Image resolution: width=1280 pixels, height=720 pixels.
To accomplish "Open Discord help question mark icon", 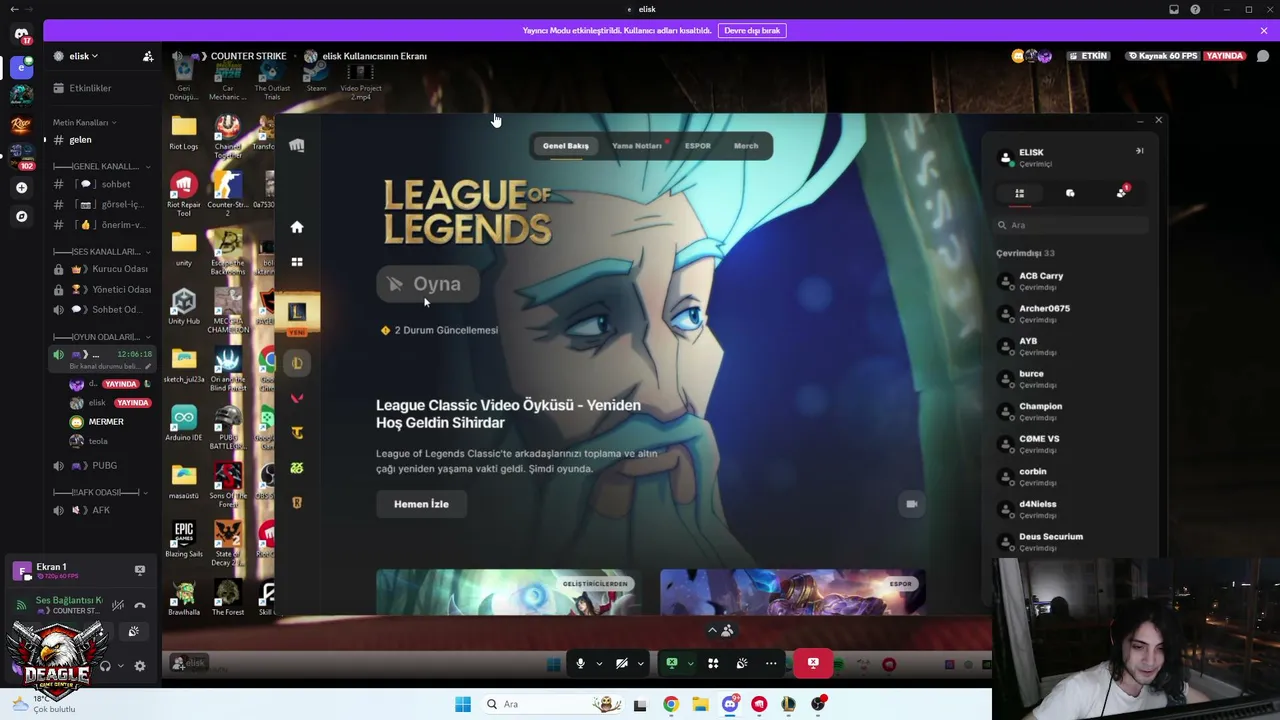I will [x=1195, y=10].
